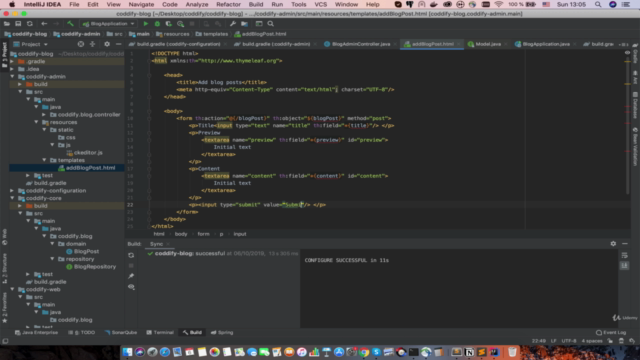Viewport: 640px width, 360px height.
Task: Toggle the read-only lock icon in the status bar
Action: 610,341
